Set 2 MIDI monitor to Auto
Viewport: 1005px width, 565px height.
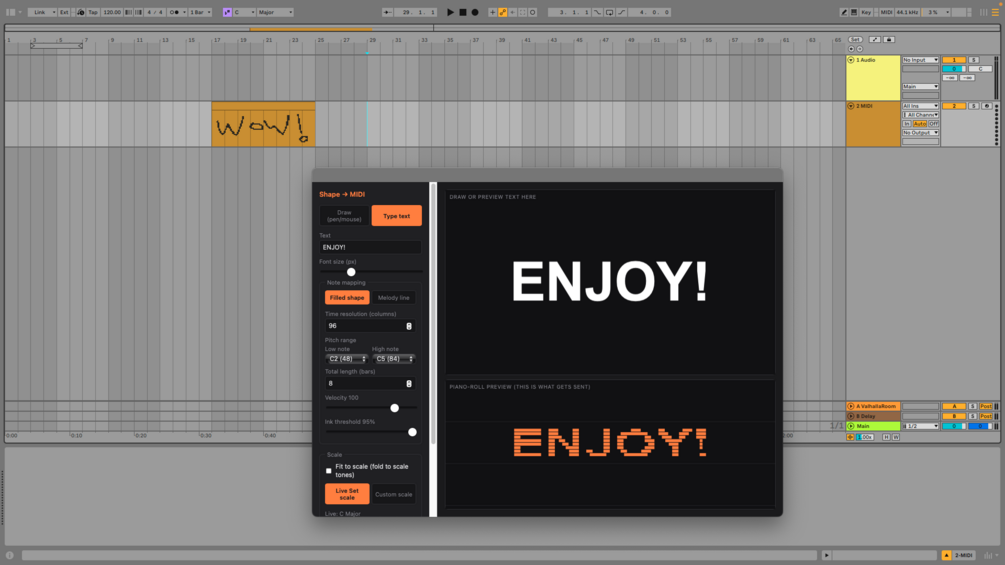click(x=920, y=124)
